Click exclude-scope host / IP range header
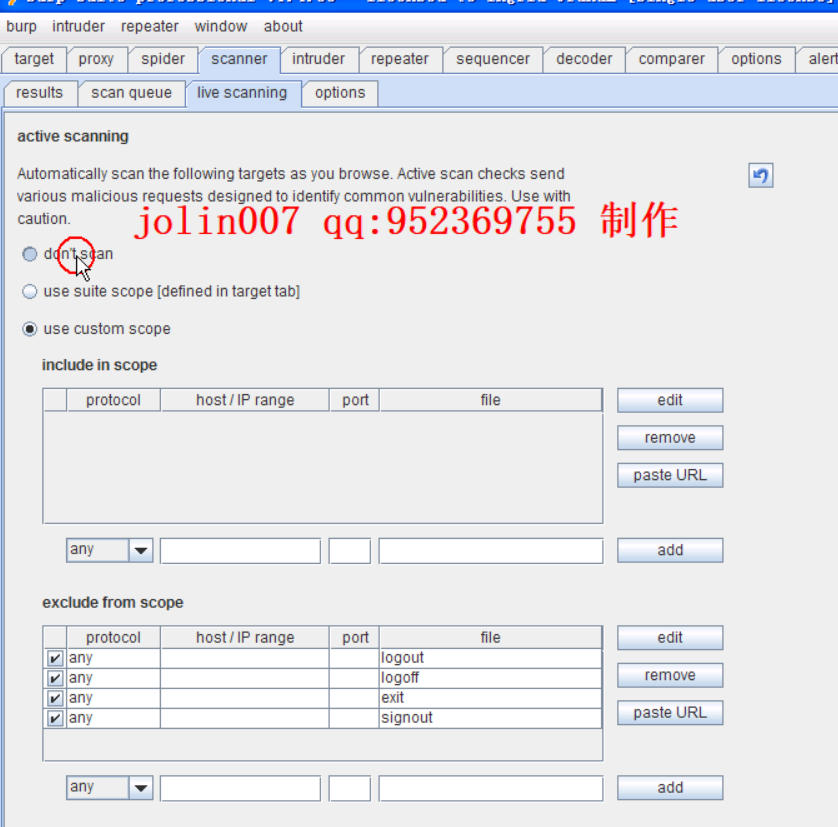Image resolution: width=838 pixels, height=827 pixels. point(245,638)
